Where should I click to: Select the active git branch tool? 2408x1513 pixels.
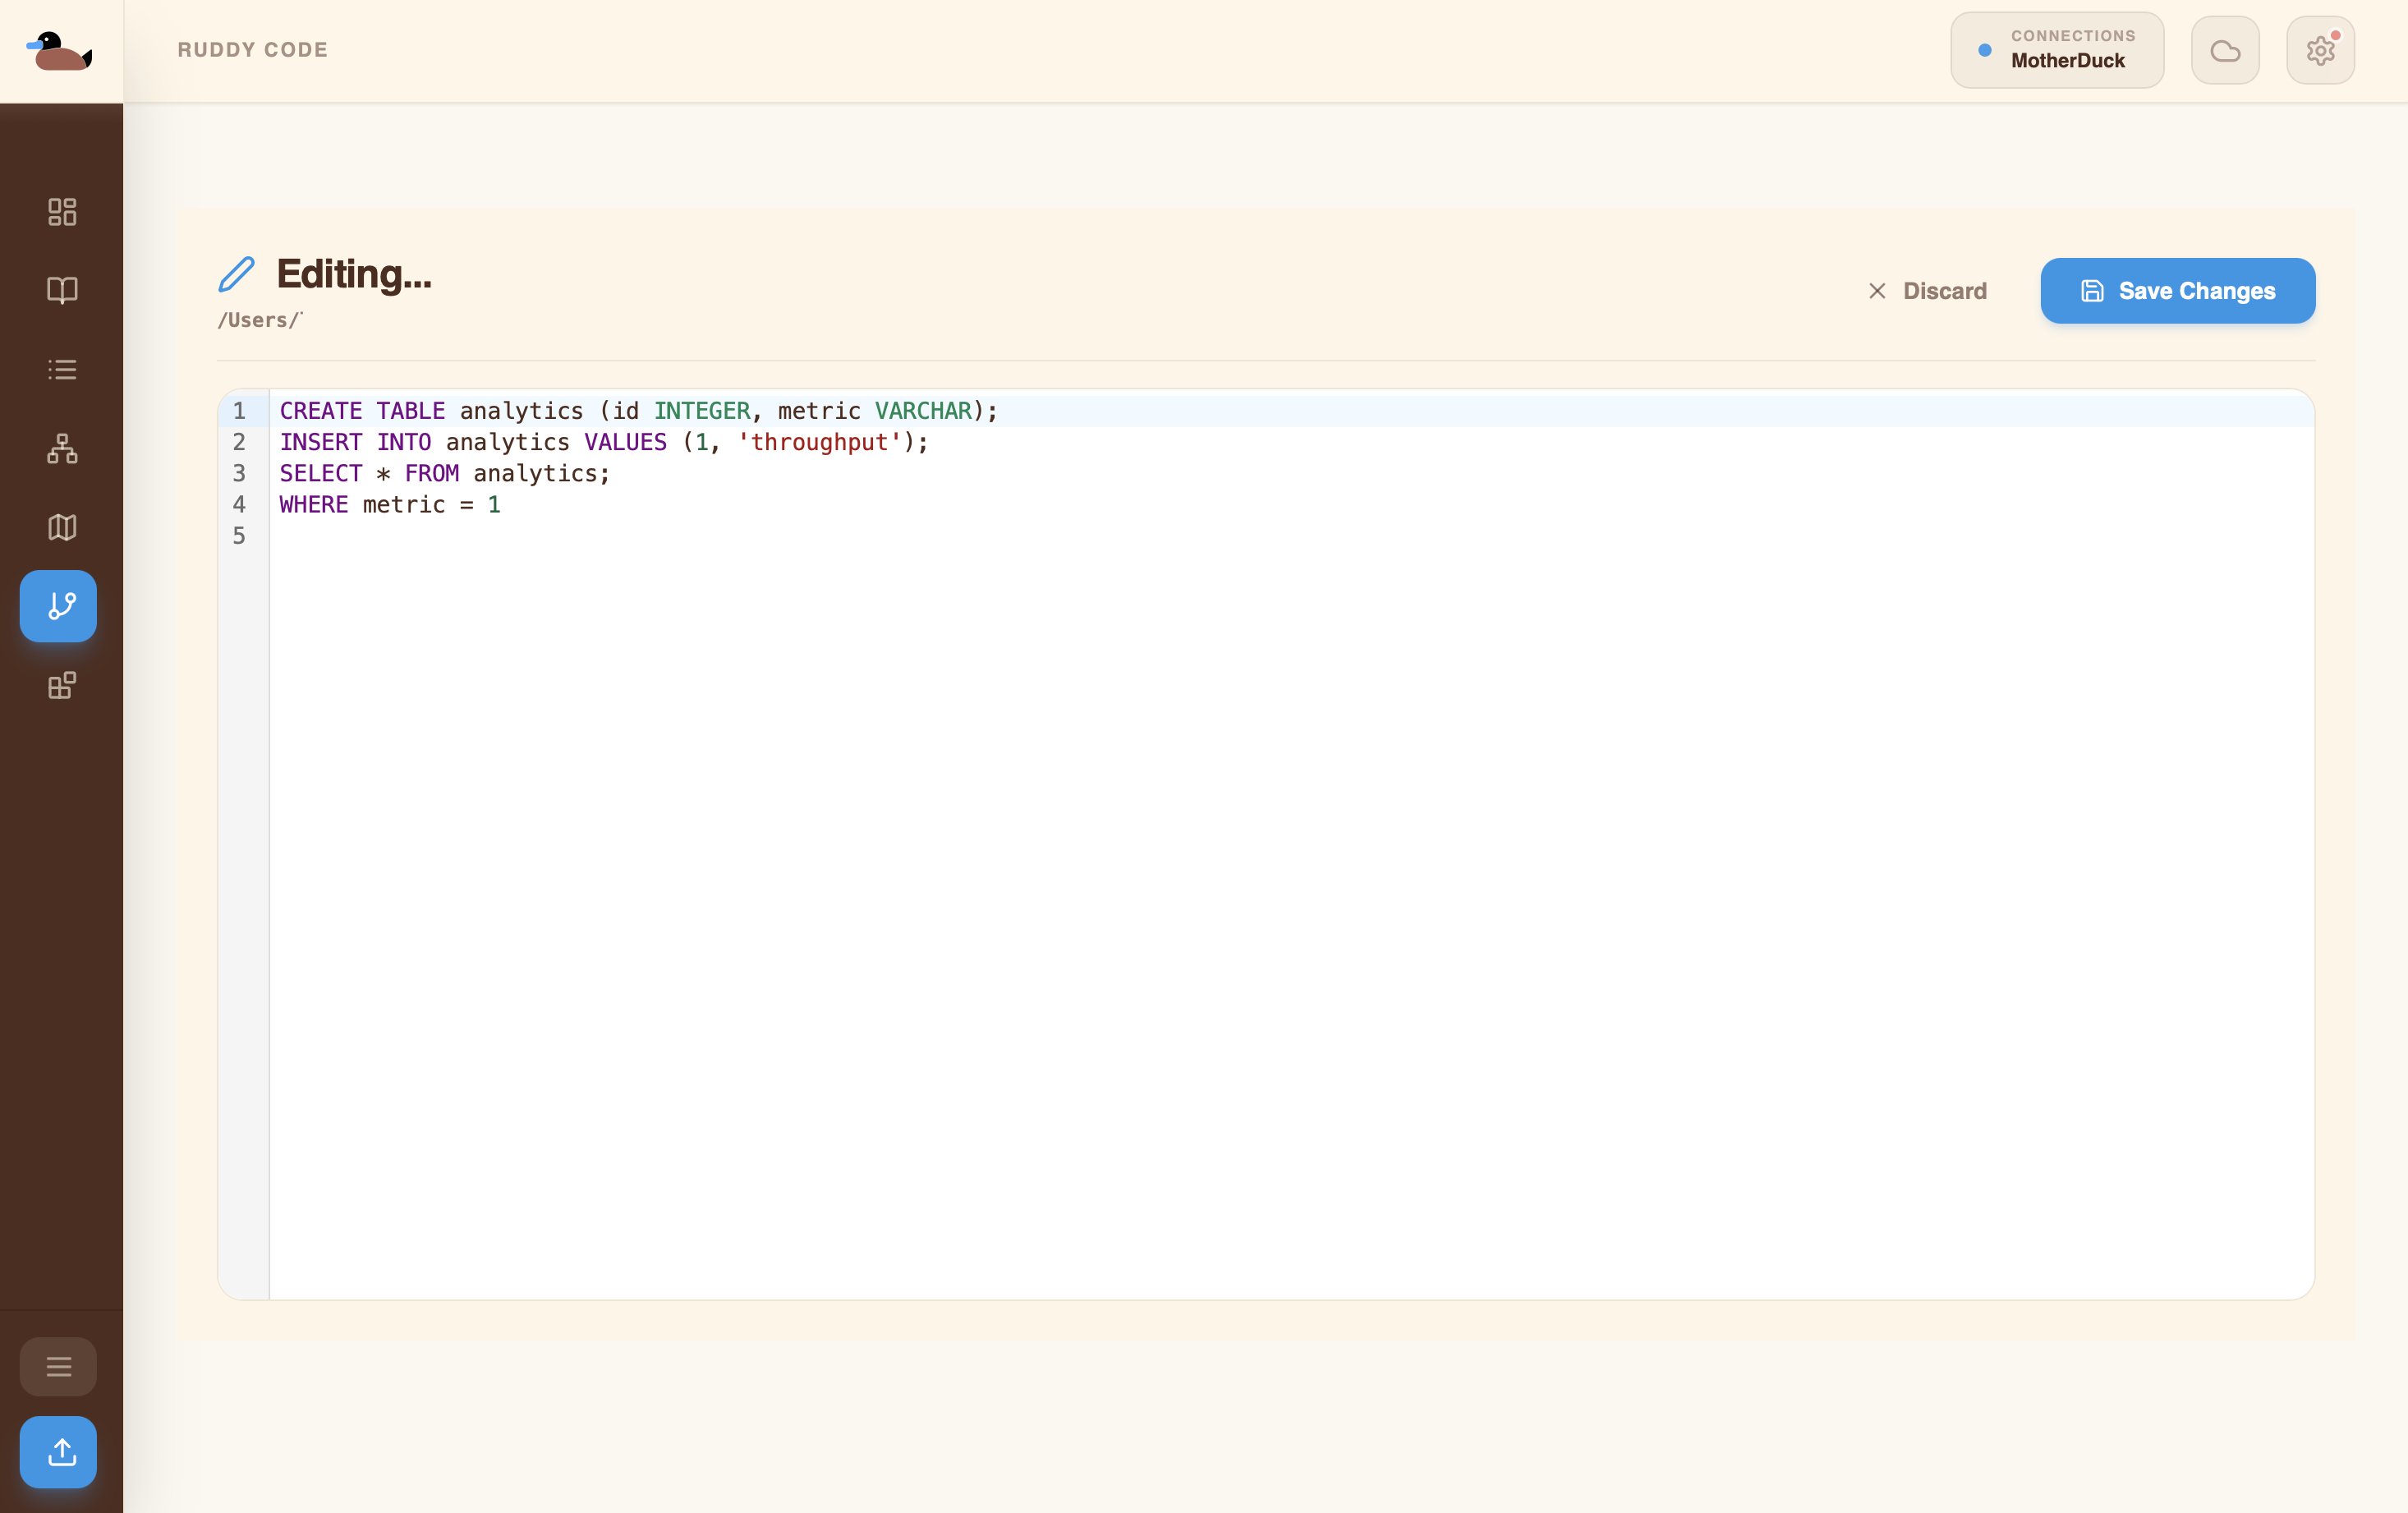[x=58, y=605]
